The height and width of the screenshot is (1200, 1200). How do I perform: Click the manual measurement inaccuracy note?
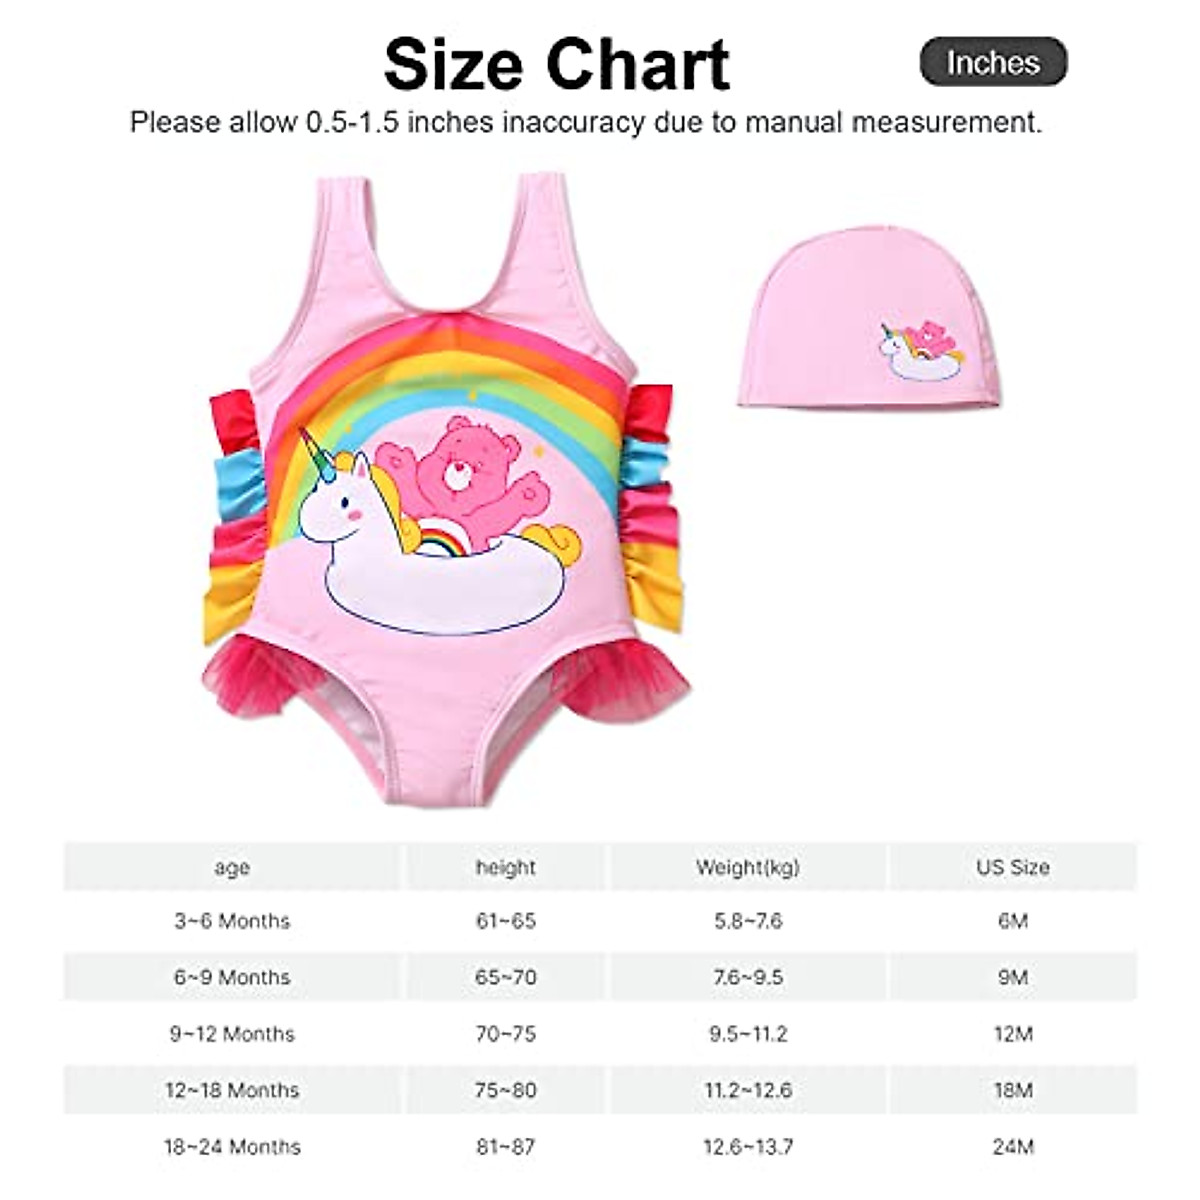[586, 122]
